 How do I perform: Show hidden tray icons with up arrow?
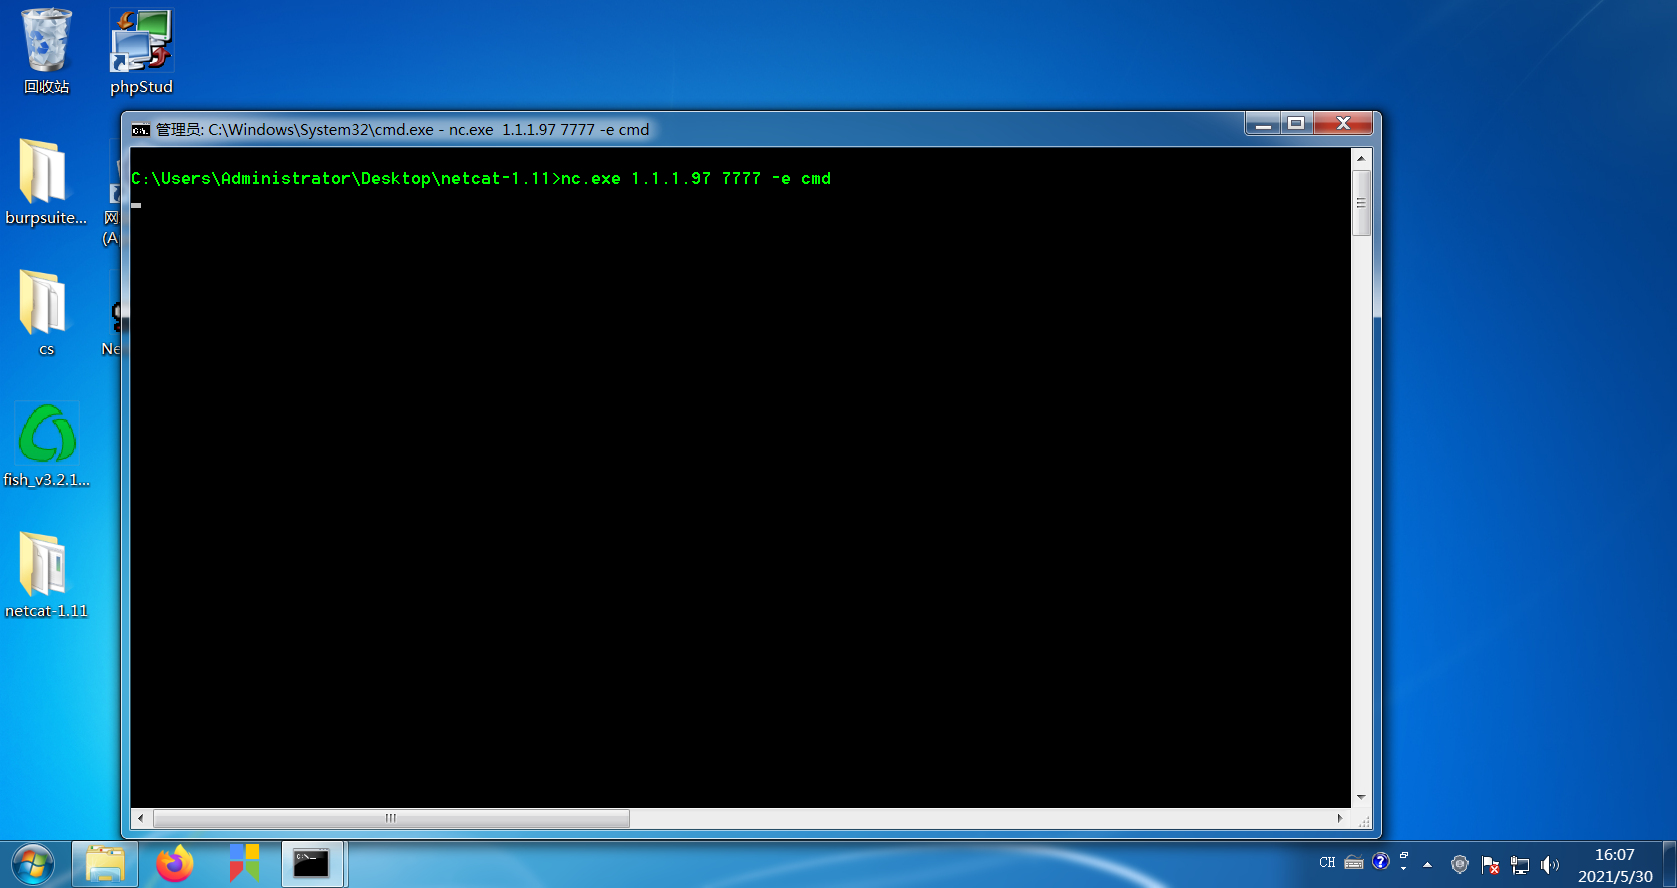[1427, 865]
